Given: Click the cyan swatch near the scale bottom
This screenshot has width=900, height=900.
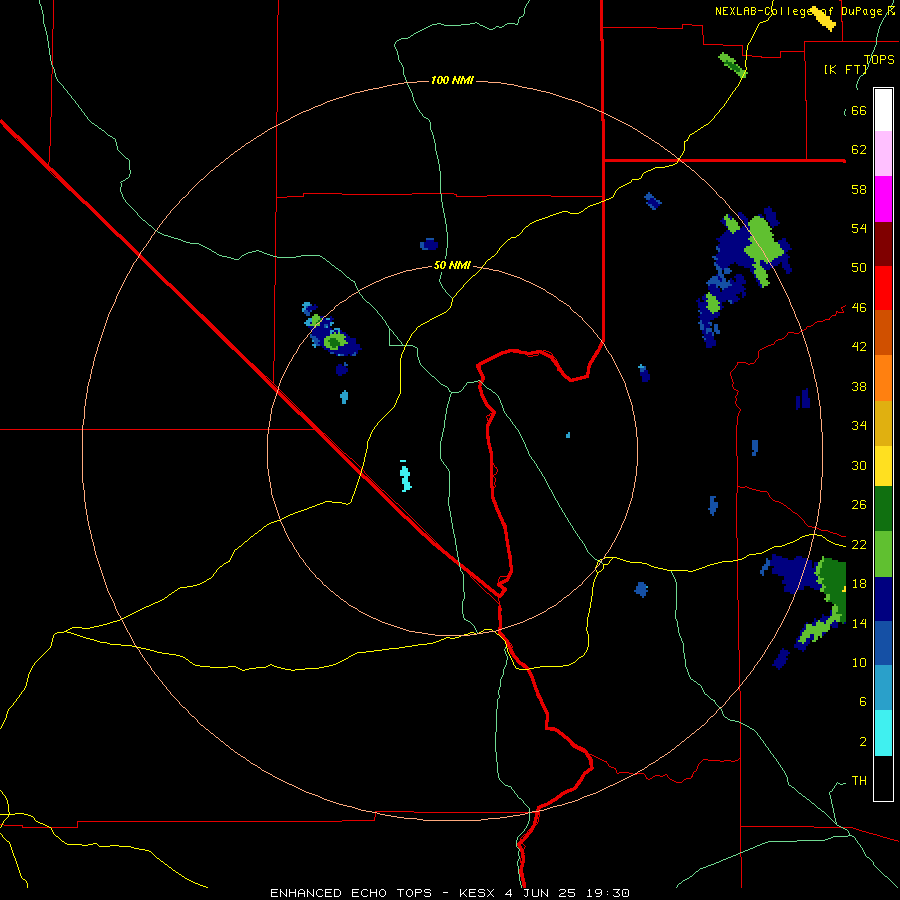Looking at the screenshot, I should tap(883, 733).
